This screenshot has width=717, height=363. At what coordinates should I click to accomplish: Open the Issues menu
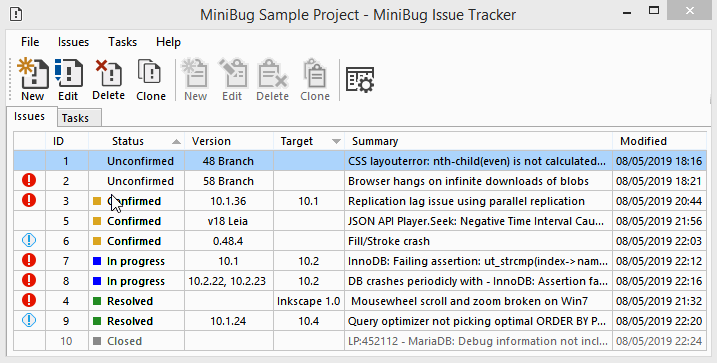click(x=73, y=42)
